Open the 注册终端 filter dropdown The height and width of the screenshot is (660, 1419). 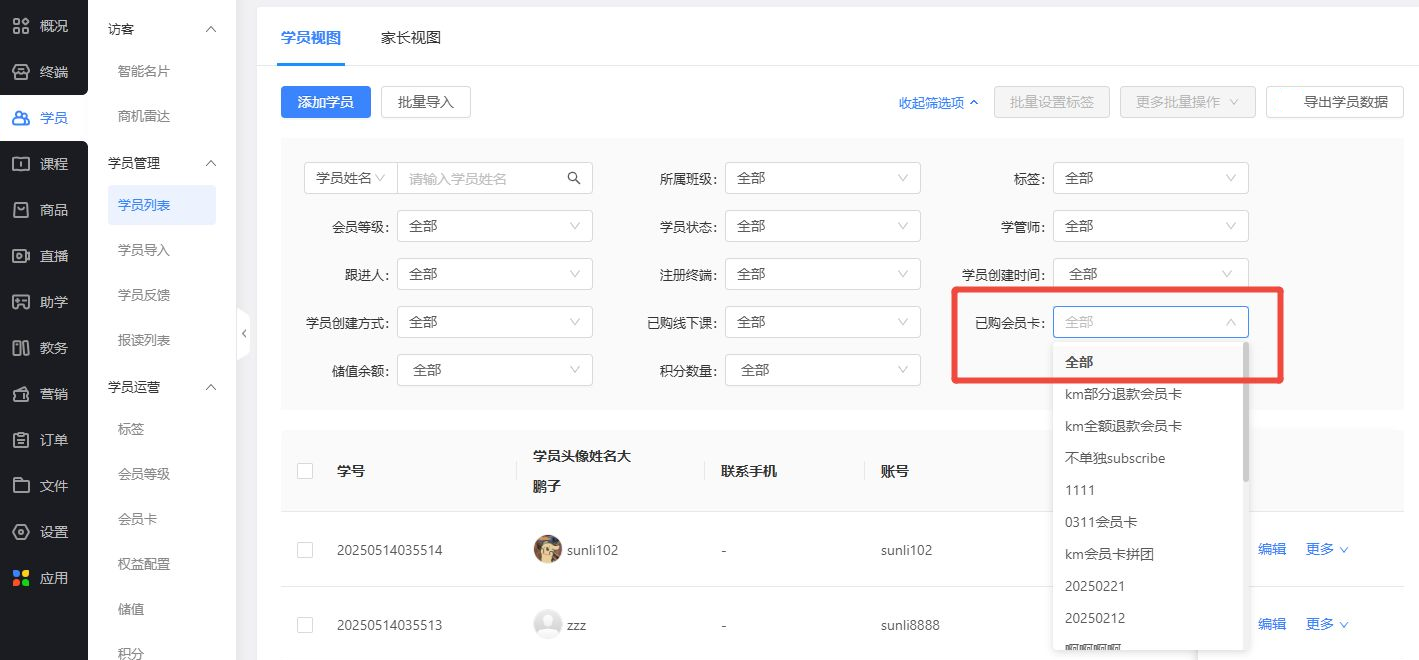pos(823,274)
